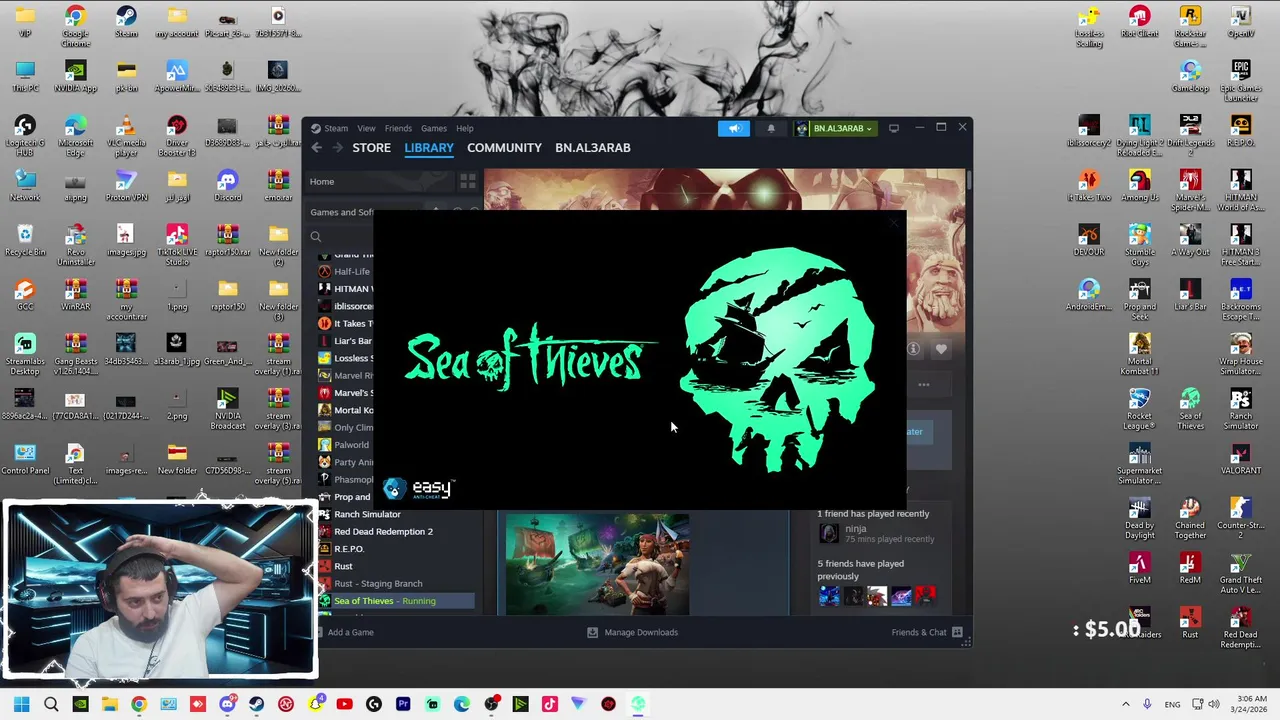Select the Recycle Bin icon
The height and width of the screenshot is (720, 1280).
click(x=25, y=242)
